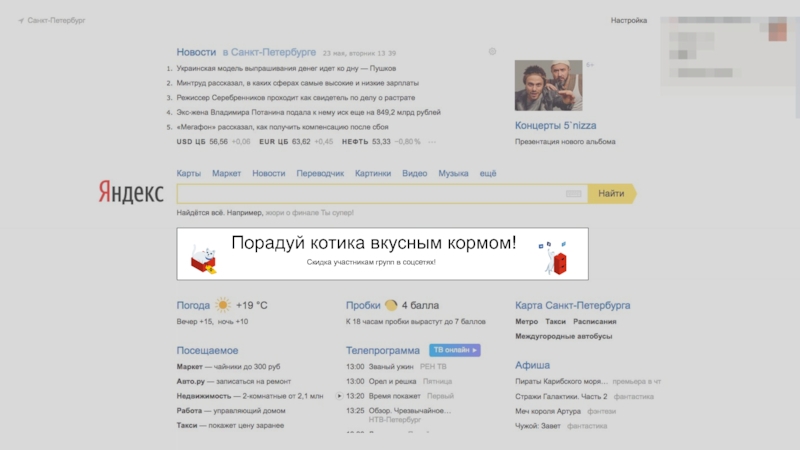Click the play icon next to Время покажет
Screen dimensions: 800x450
[x=339, y=396]
